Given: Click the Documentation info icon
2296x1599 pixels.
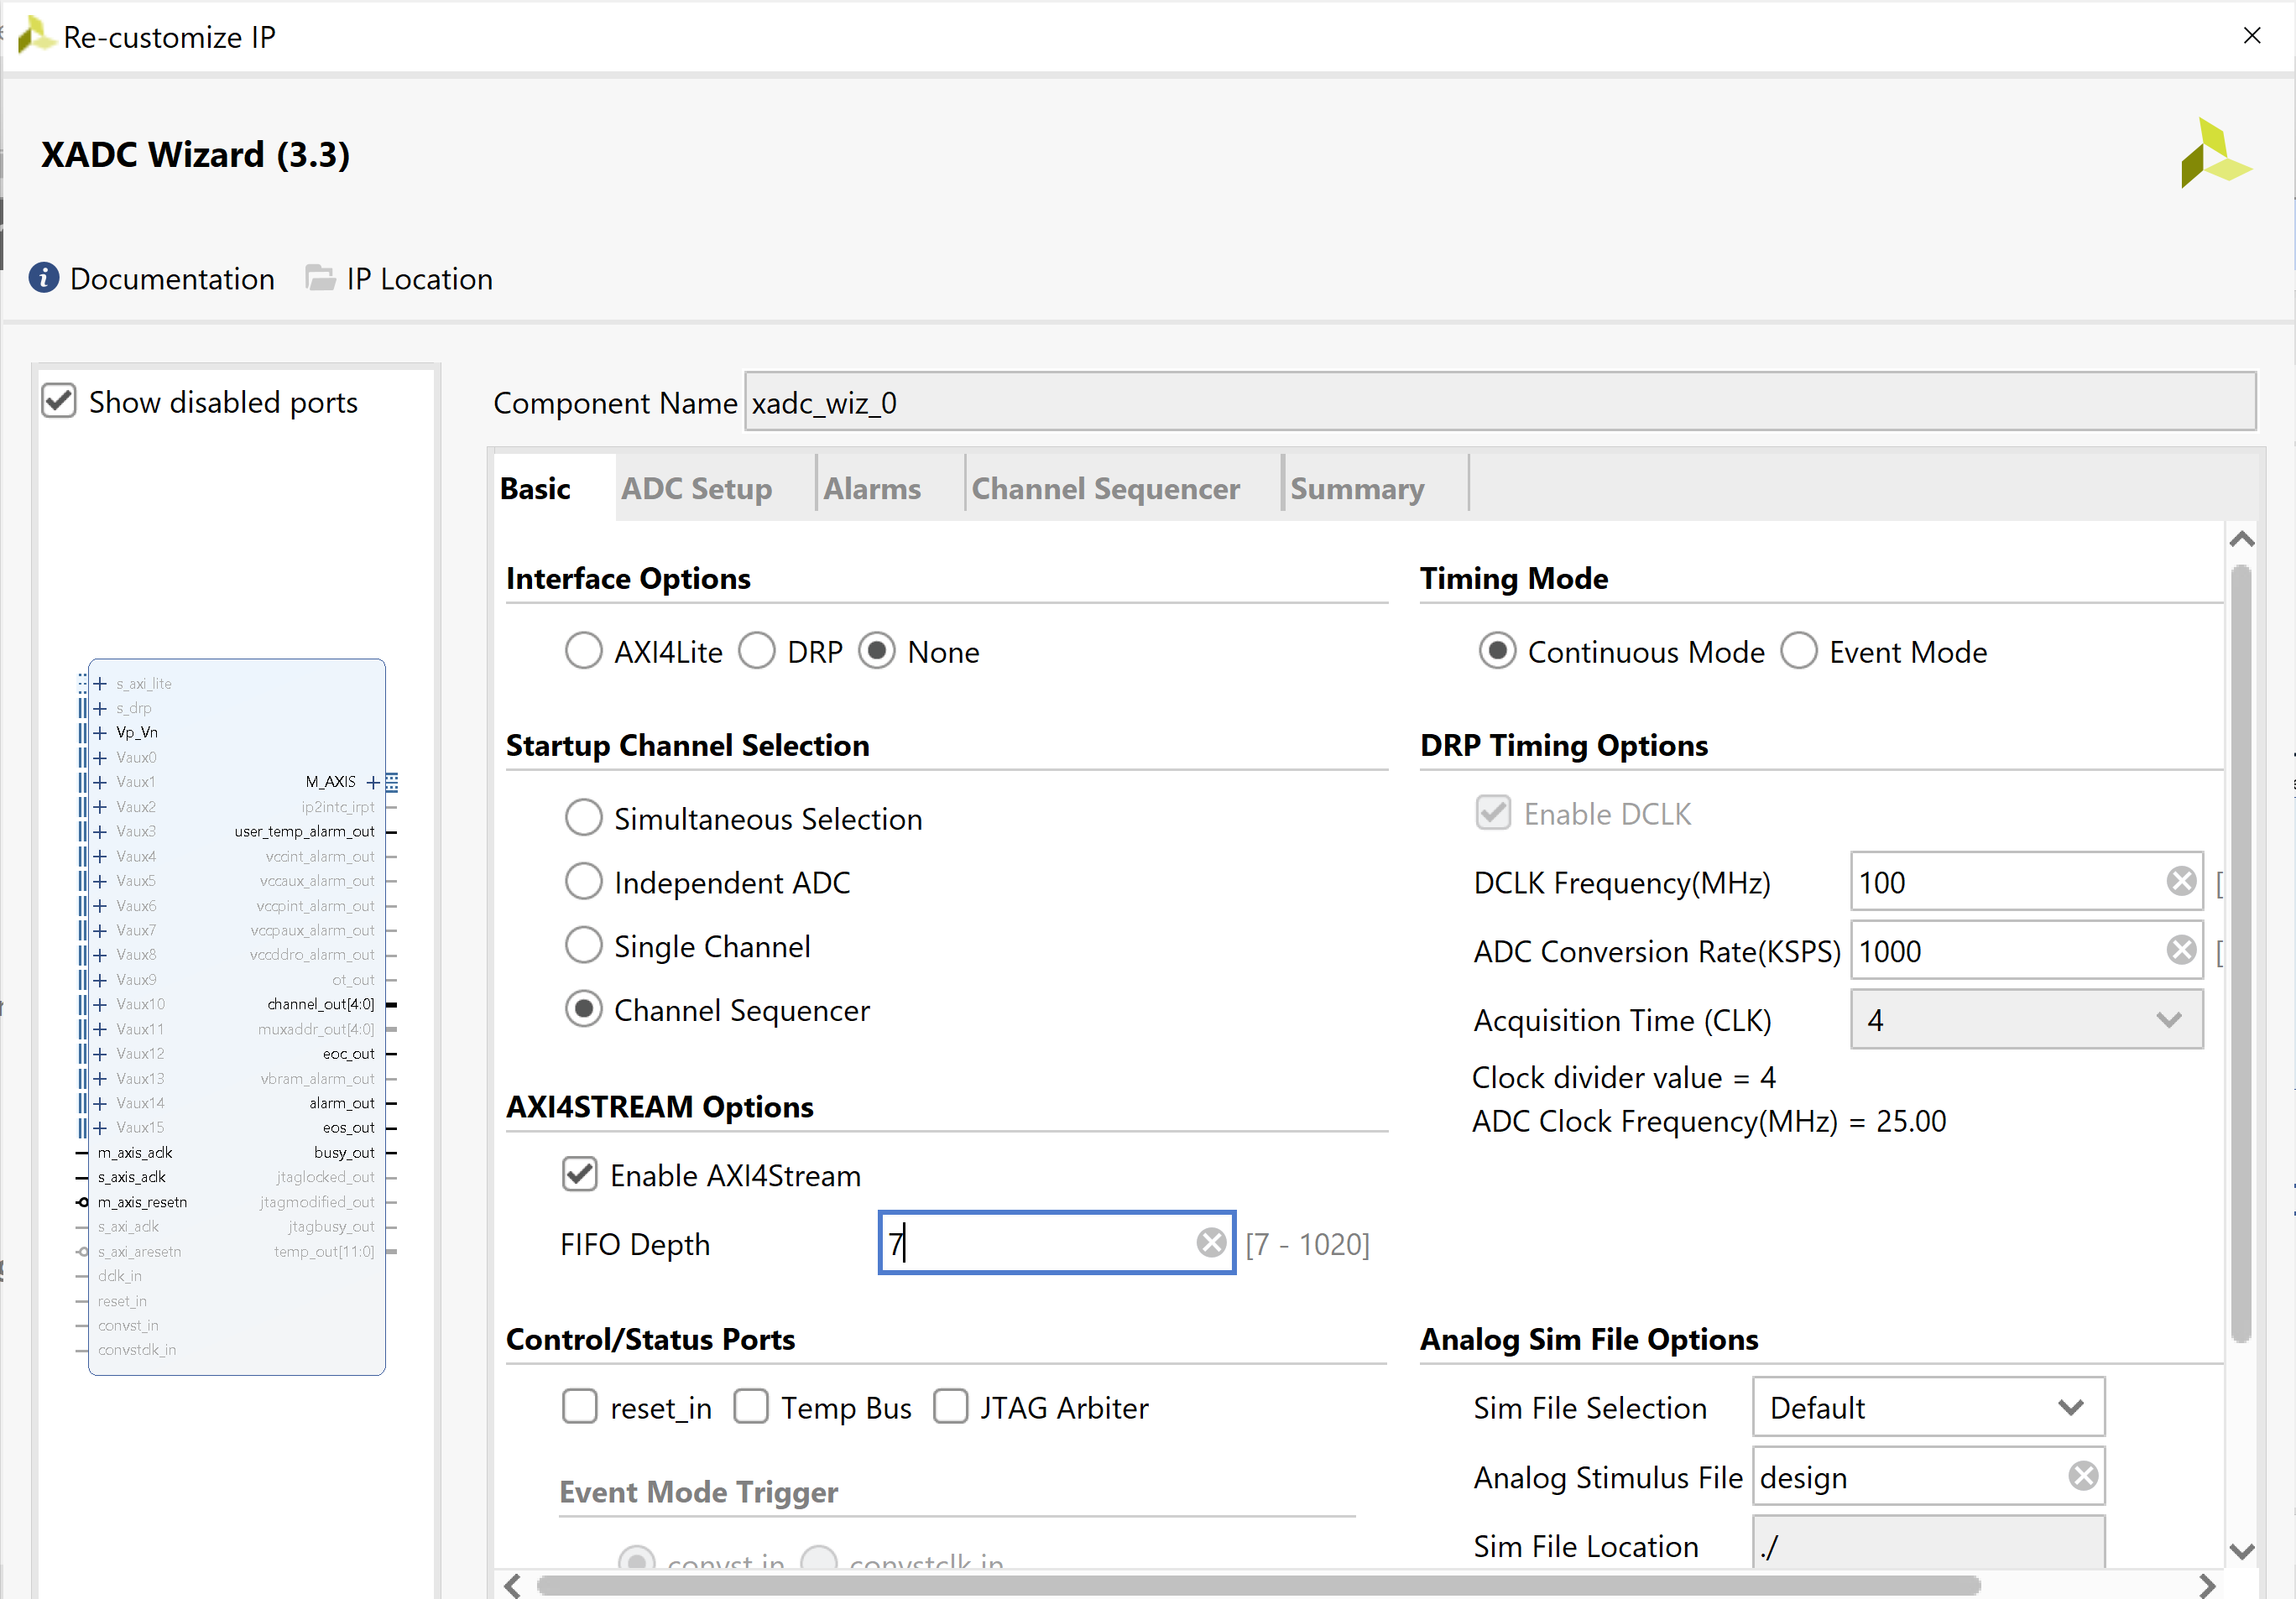Looking at the screenshot, I should pyautogui.click(x=43, y=278).
